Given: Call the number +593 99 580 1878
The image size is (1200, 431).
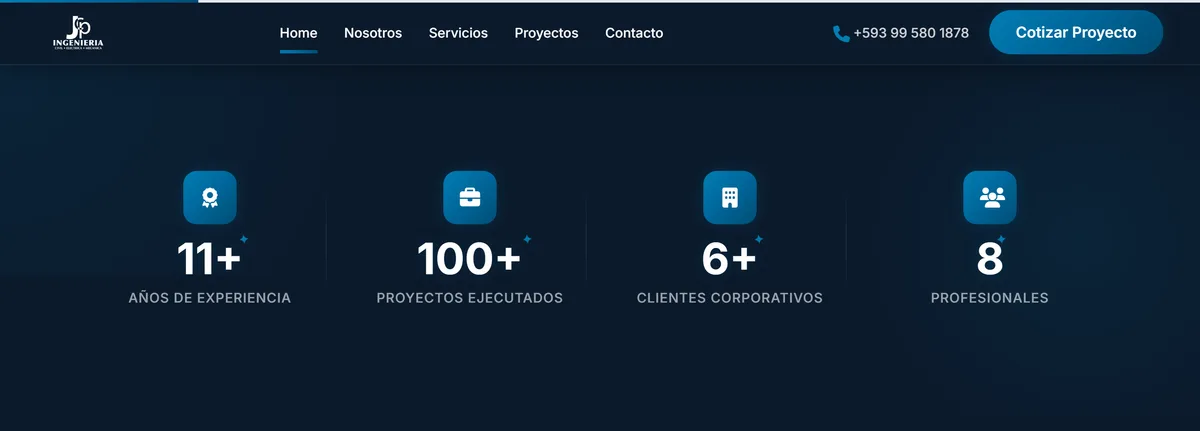Looking at the screenshot, I should 911,33.
